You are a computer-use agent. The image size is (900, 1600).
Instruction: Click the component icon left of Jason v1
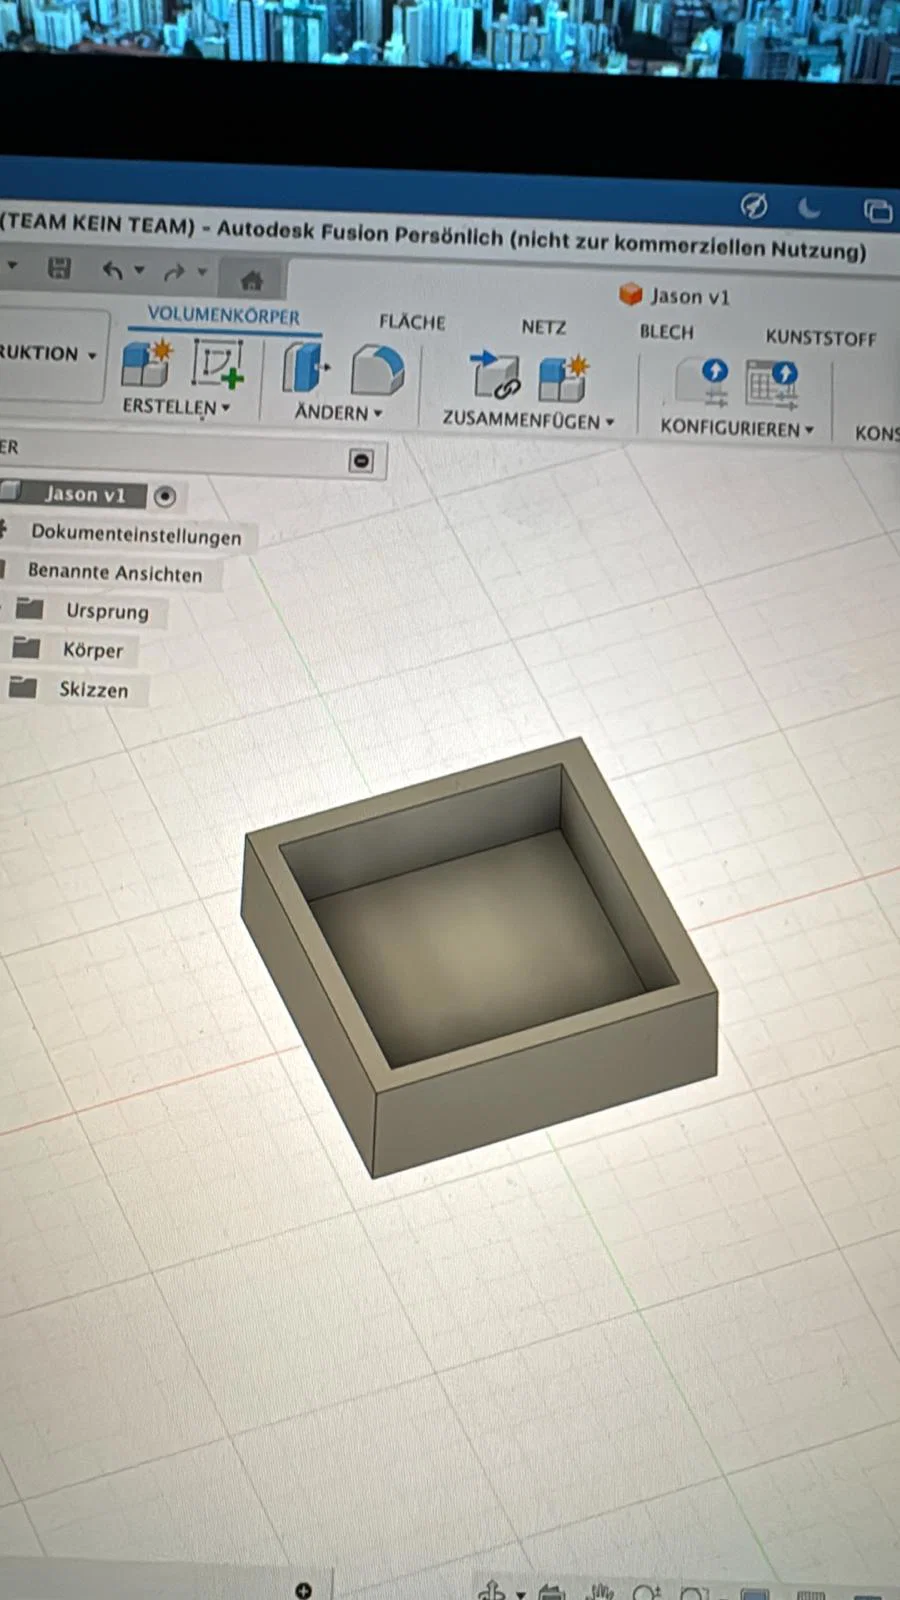click(x=11, y=490)
